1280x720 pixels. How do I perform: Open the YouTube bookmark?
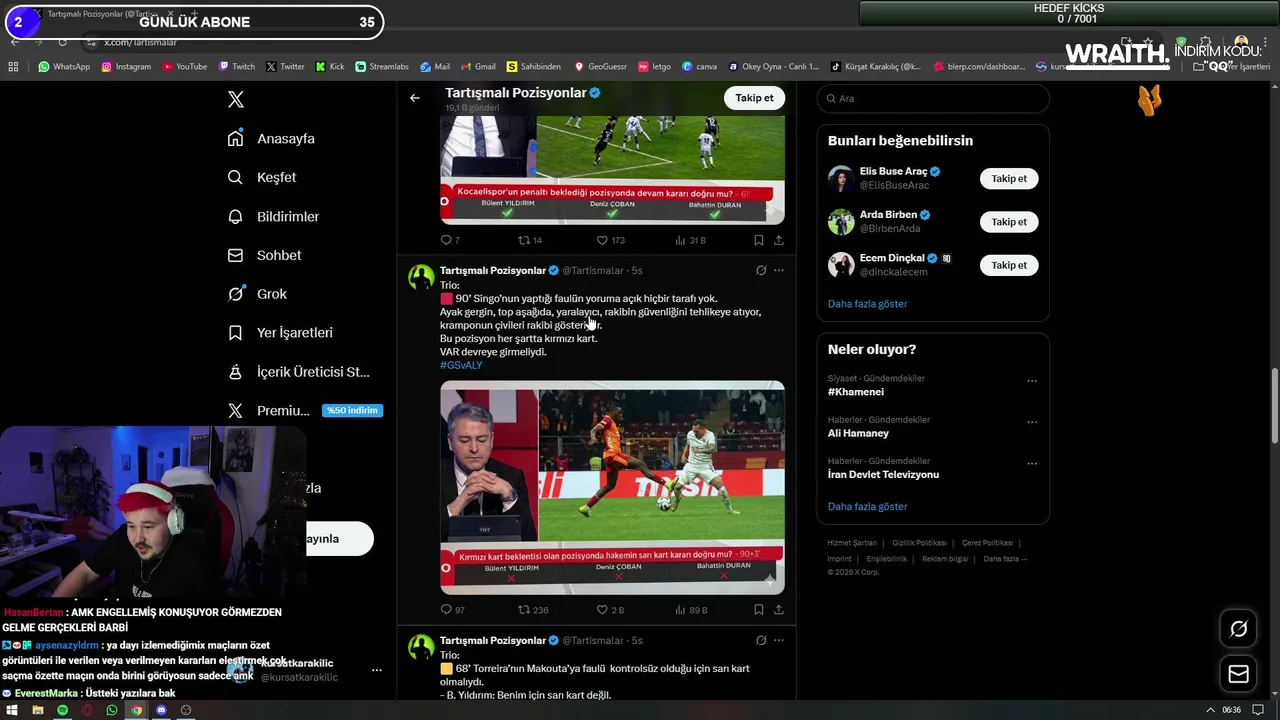pos(184,67)
